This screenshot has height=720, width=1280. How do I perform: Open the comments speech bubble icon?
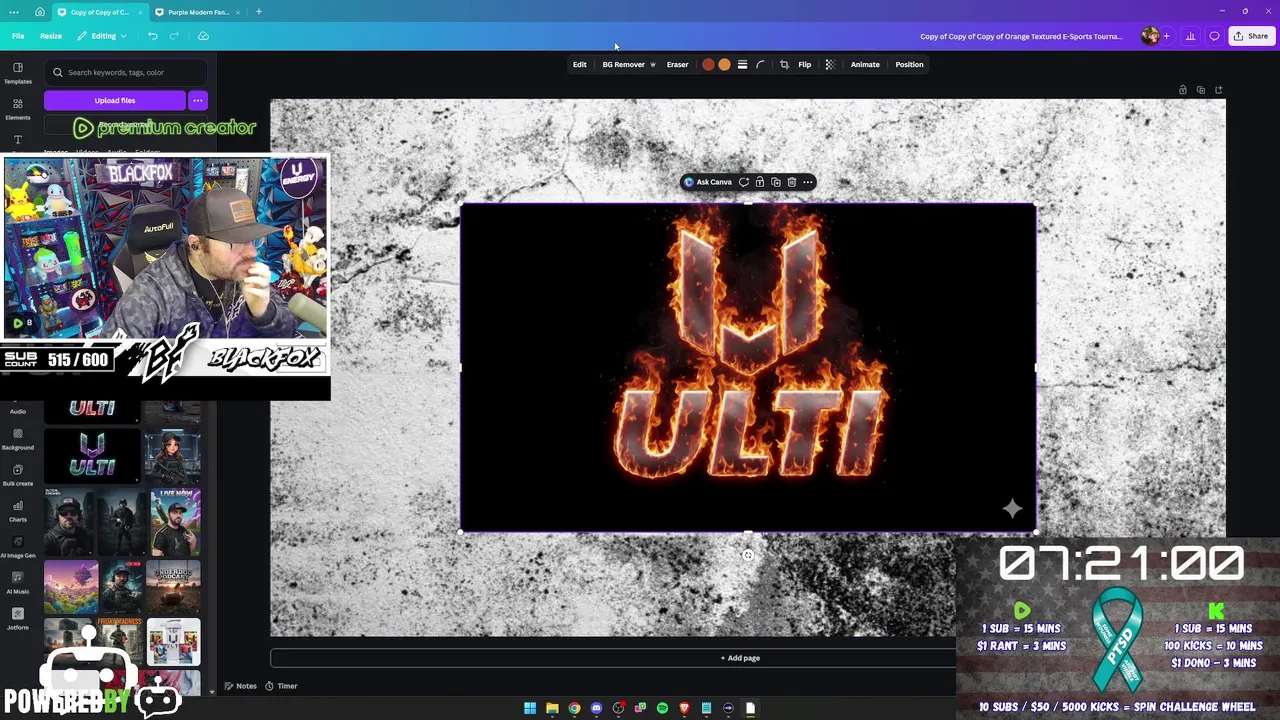[1214, 36]
